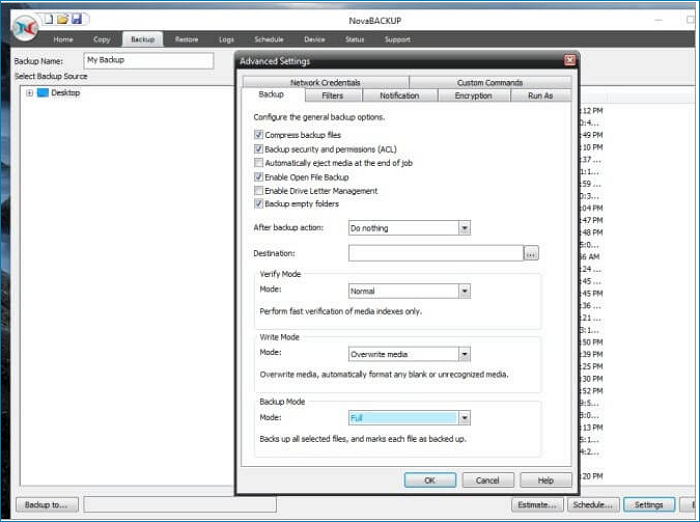This screenshot has height=522, width=700.
Task: Toggle Backup empty folders checkbox
Action: 259,204
